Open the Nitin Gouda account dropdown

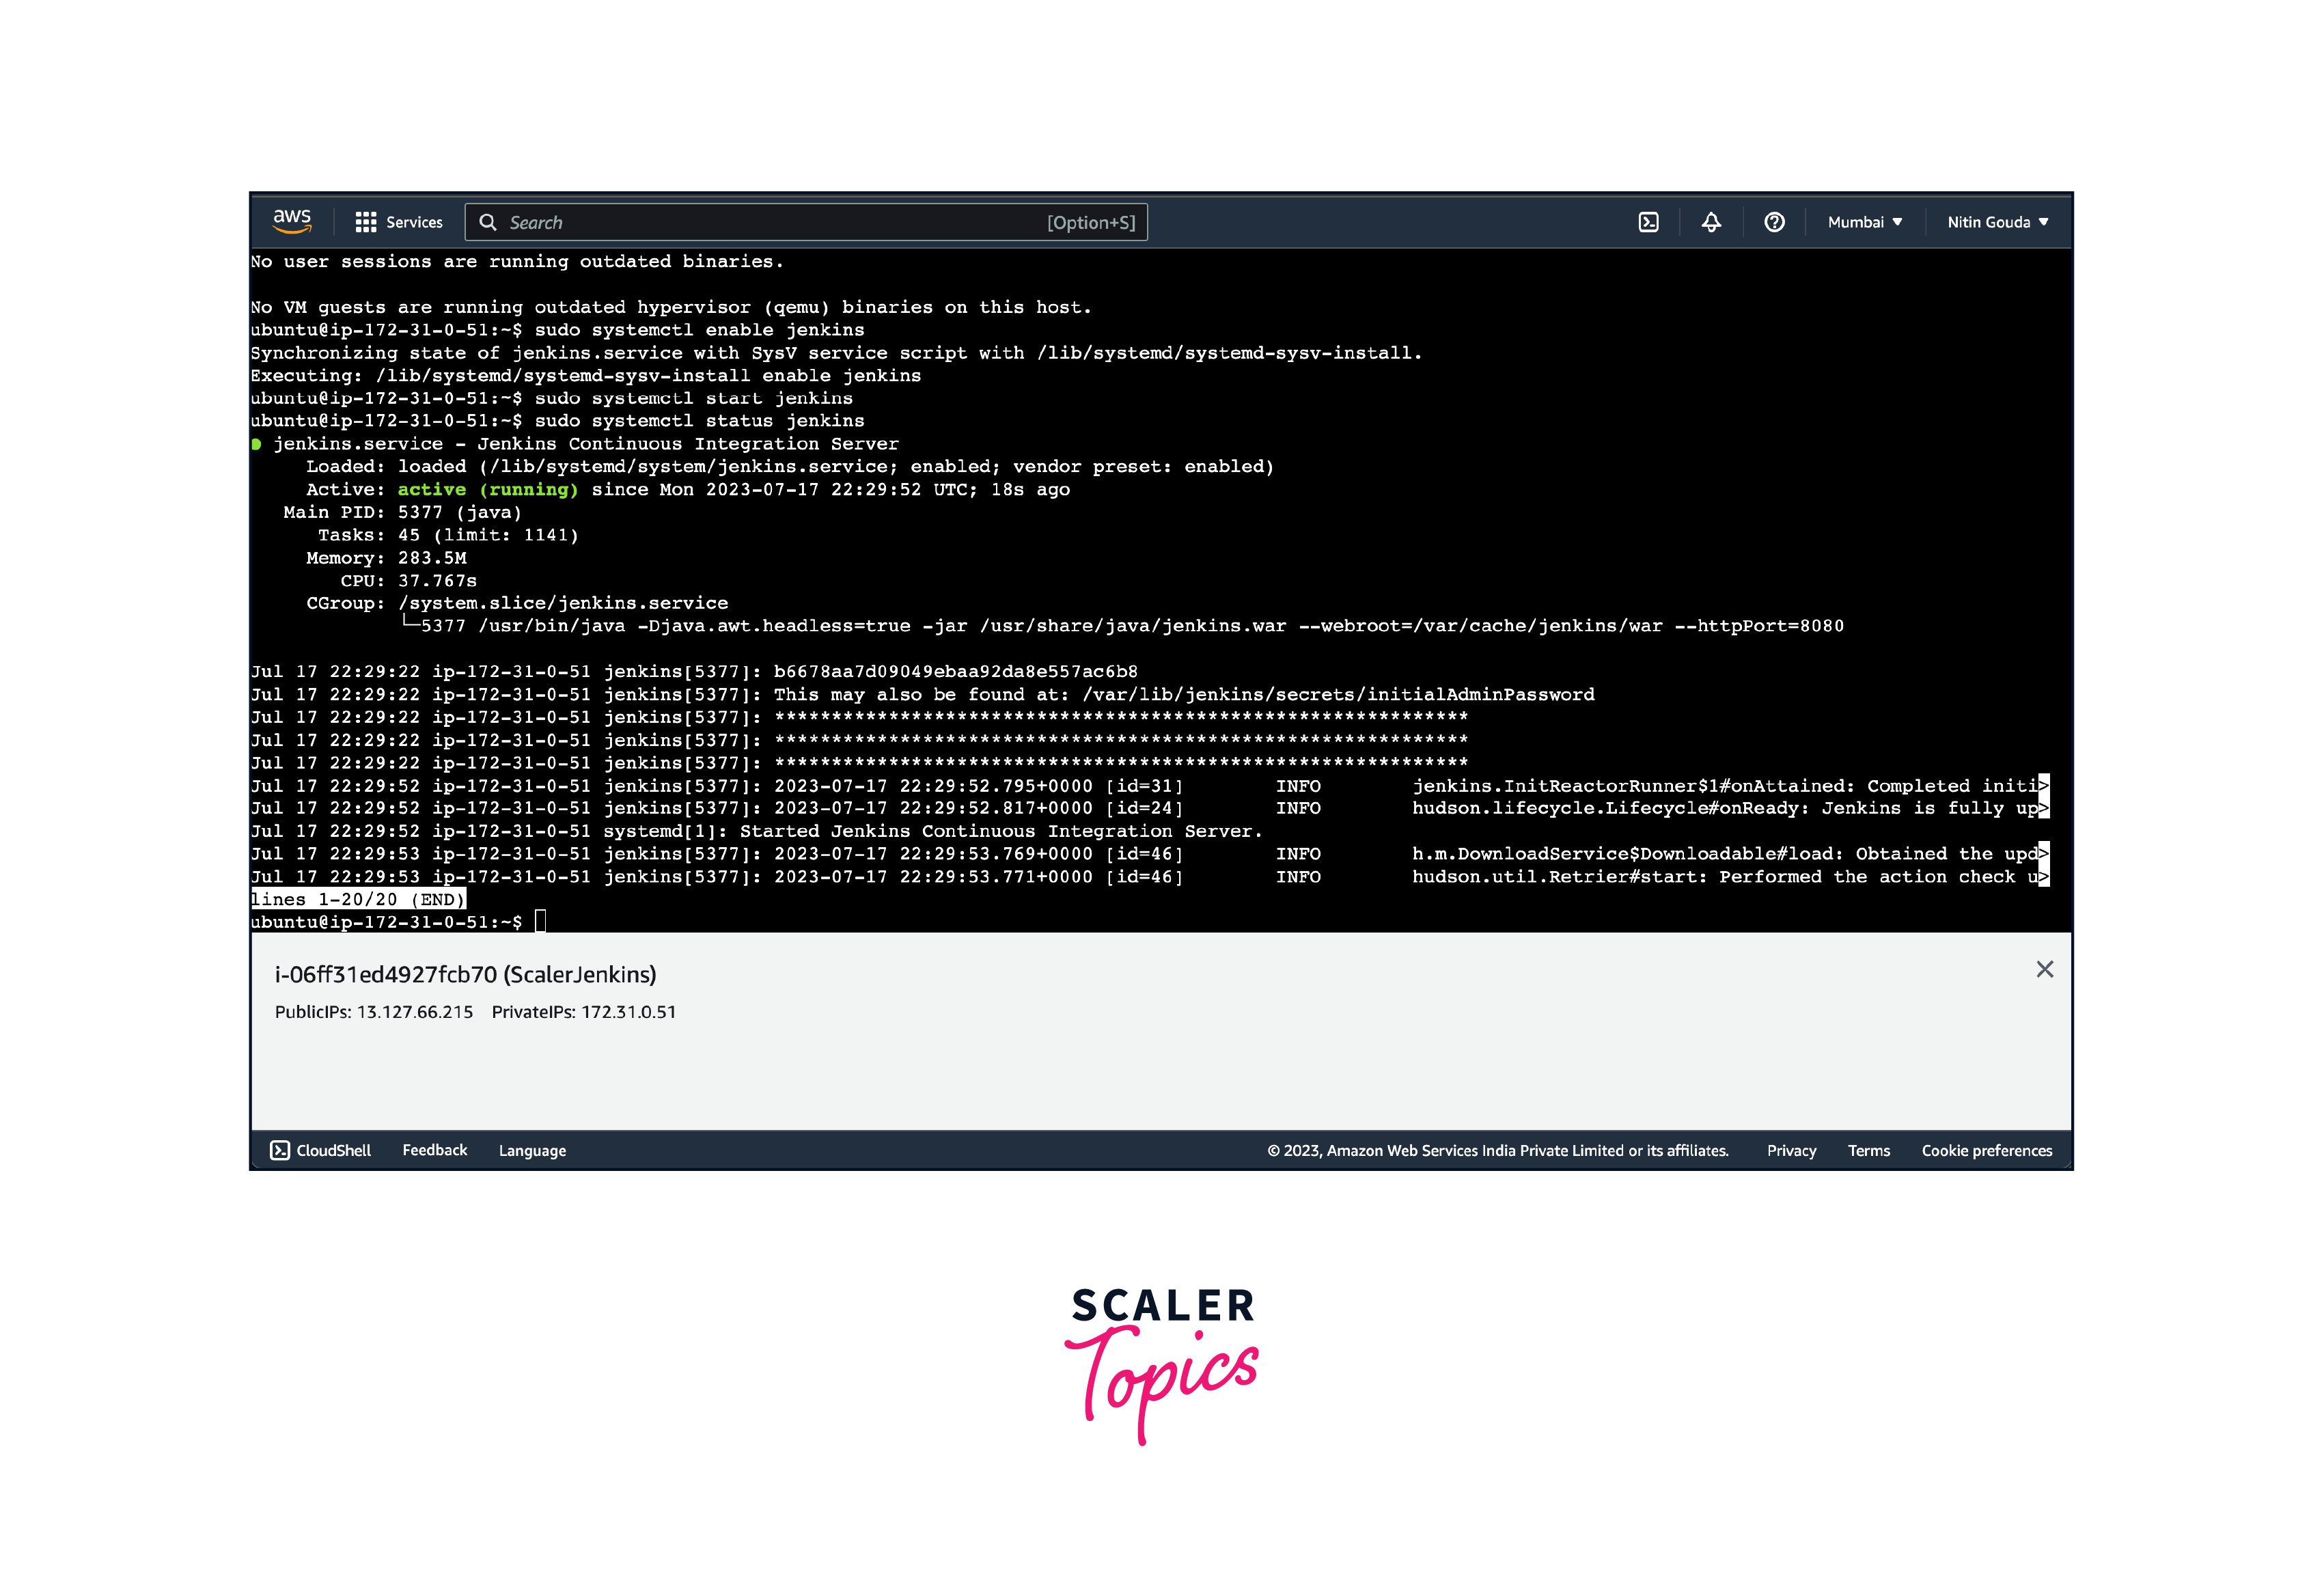pos(1997,222)
